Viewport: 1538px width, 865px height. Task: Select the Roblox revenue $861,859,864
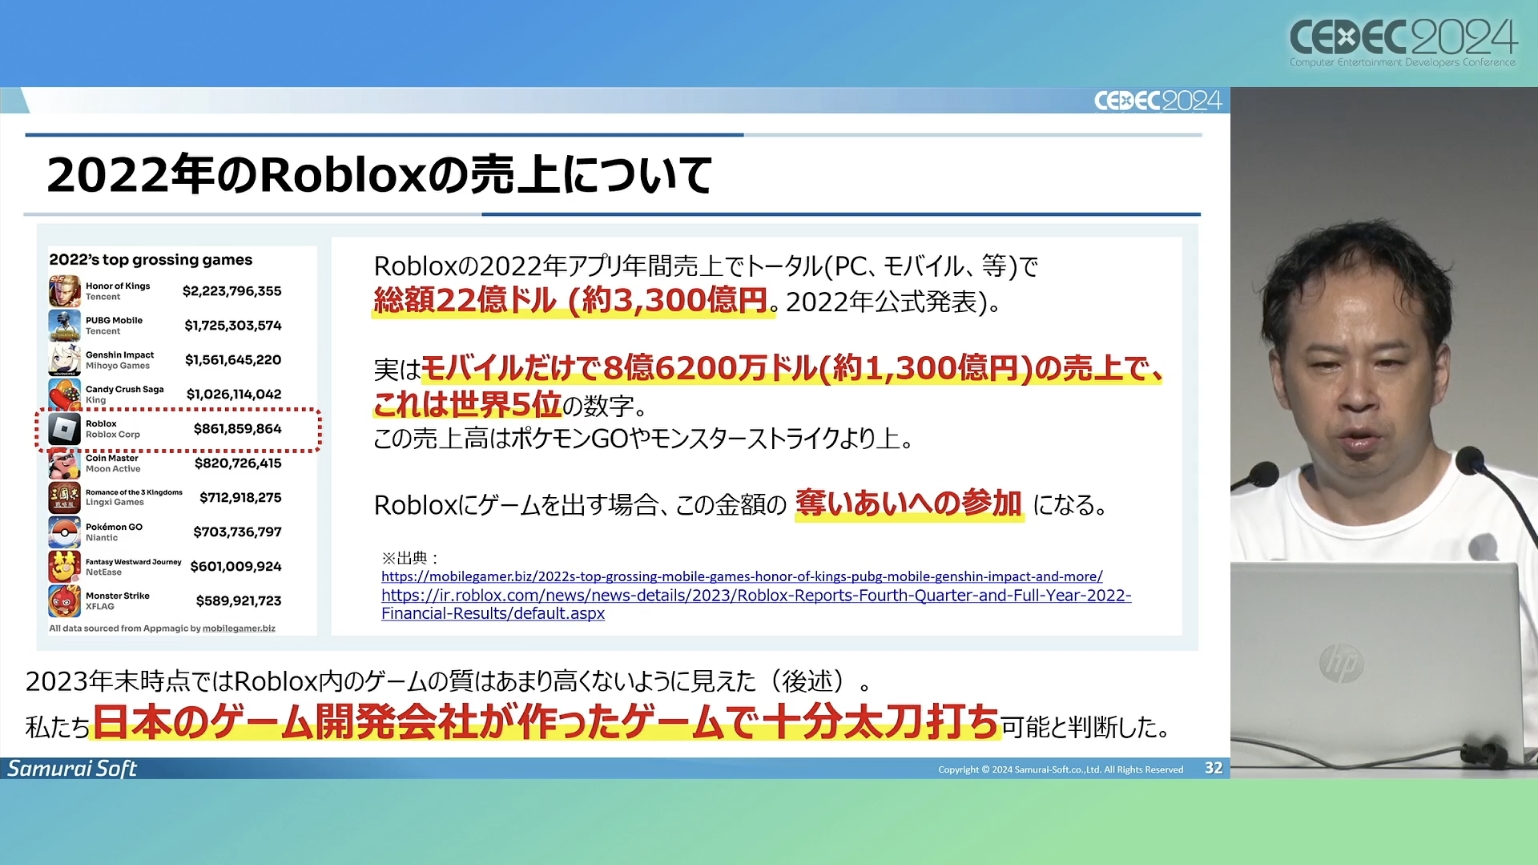(x=238, y=429)
